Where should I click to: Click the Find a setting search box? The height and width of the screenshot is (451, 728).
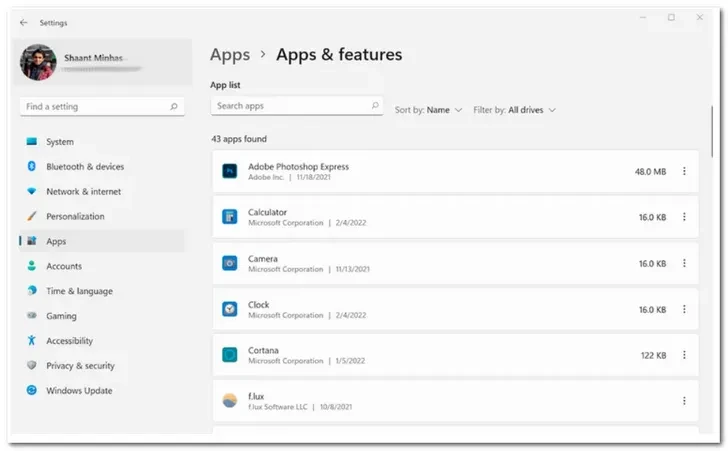tap(102, 106)
